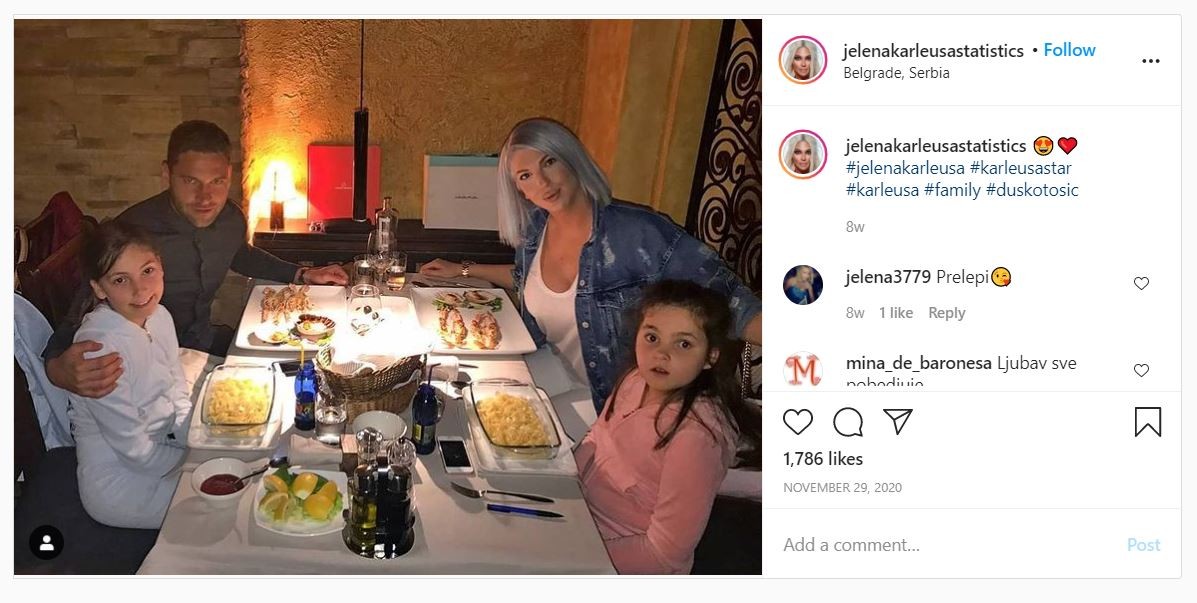1197x603 pixels.
Task: Focus the Add a comment field
Action: (x=947, y=545)
